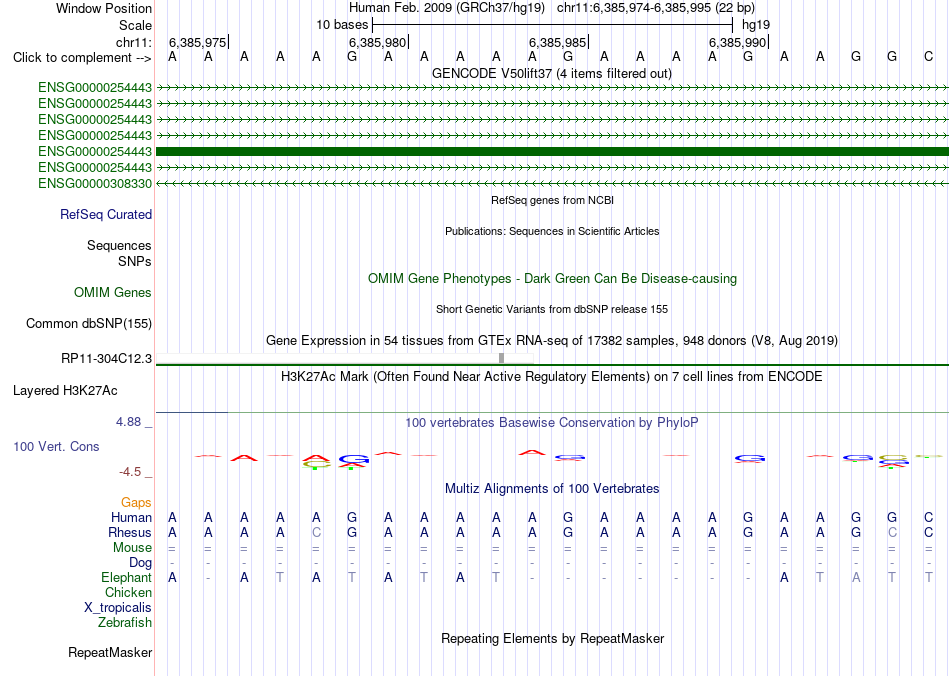Click the Sequences track label

coord(119,245)
